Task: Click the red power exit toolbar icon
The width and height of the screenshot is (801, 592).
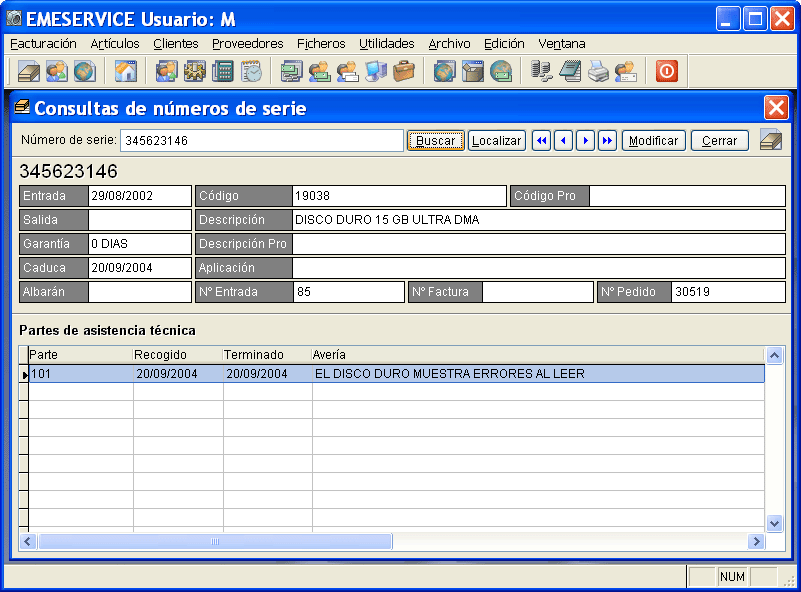Action: (667, 71)
